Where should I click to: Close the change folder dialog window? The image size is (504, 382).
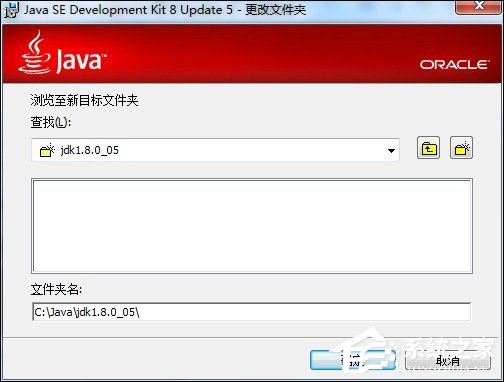coord(479,7)
